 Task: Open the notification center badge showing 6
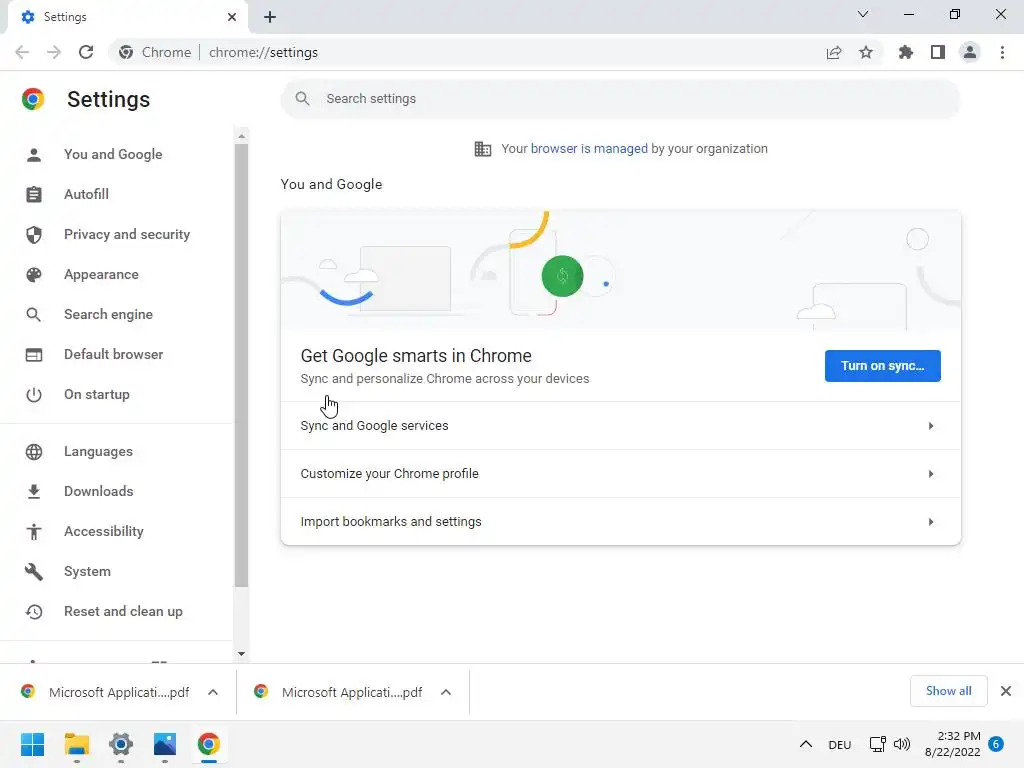(x=996, y=744)
